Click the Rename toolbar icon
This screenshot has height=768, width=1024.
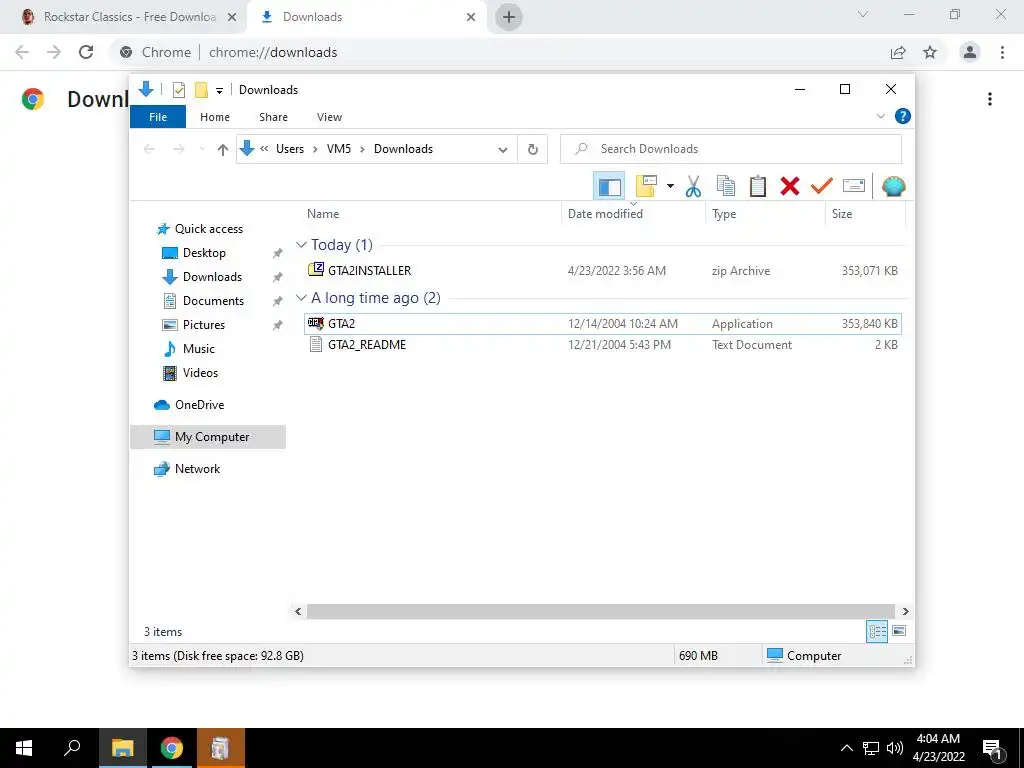point(854,187)
